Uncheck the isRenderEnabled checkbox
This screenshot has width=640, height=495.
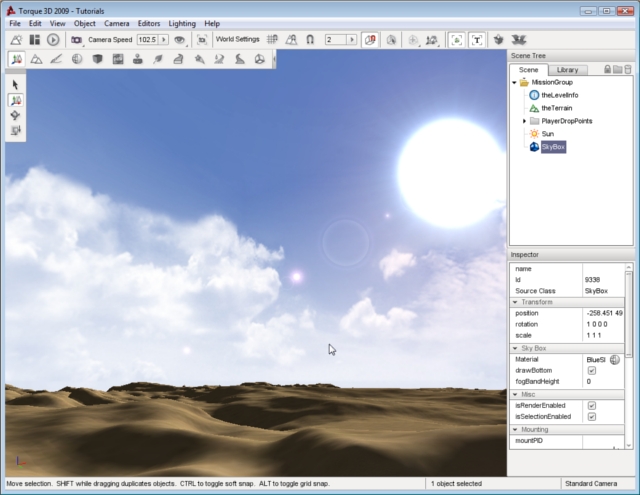tap(592, 405)
